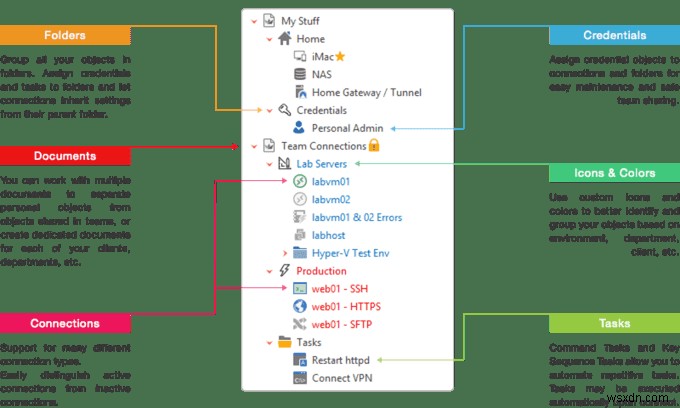The height and width of the screenshot is (408, 680).
Task: Select Home Gateway / Tunnel label
Action: coord(366,92)
